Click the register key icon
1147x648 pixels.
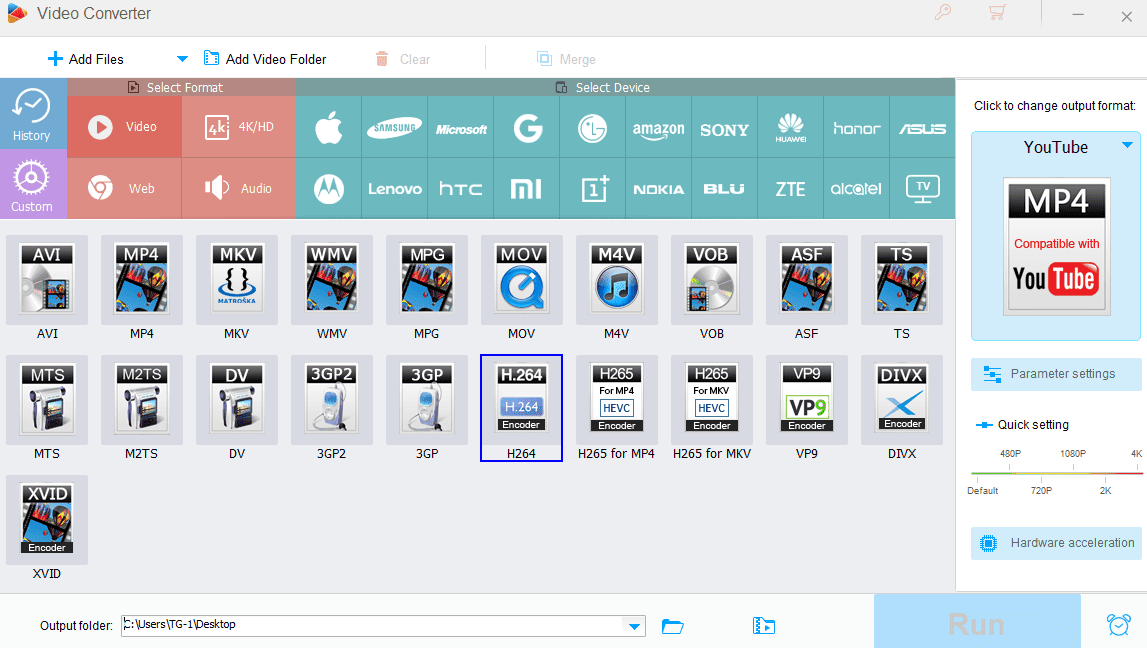coord(943,12)
